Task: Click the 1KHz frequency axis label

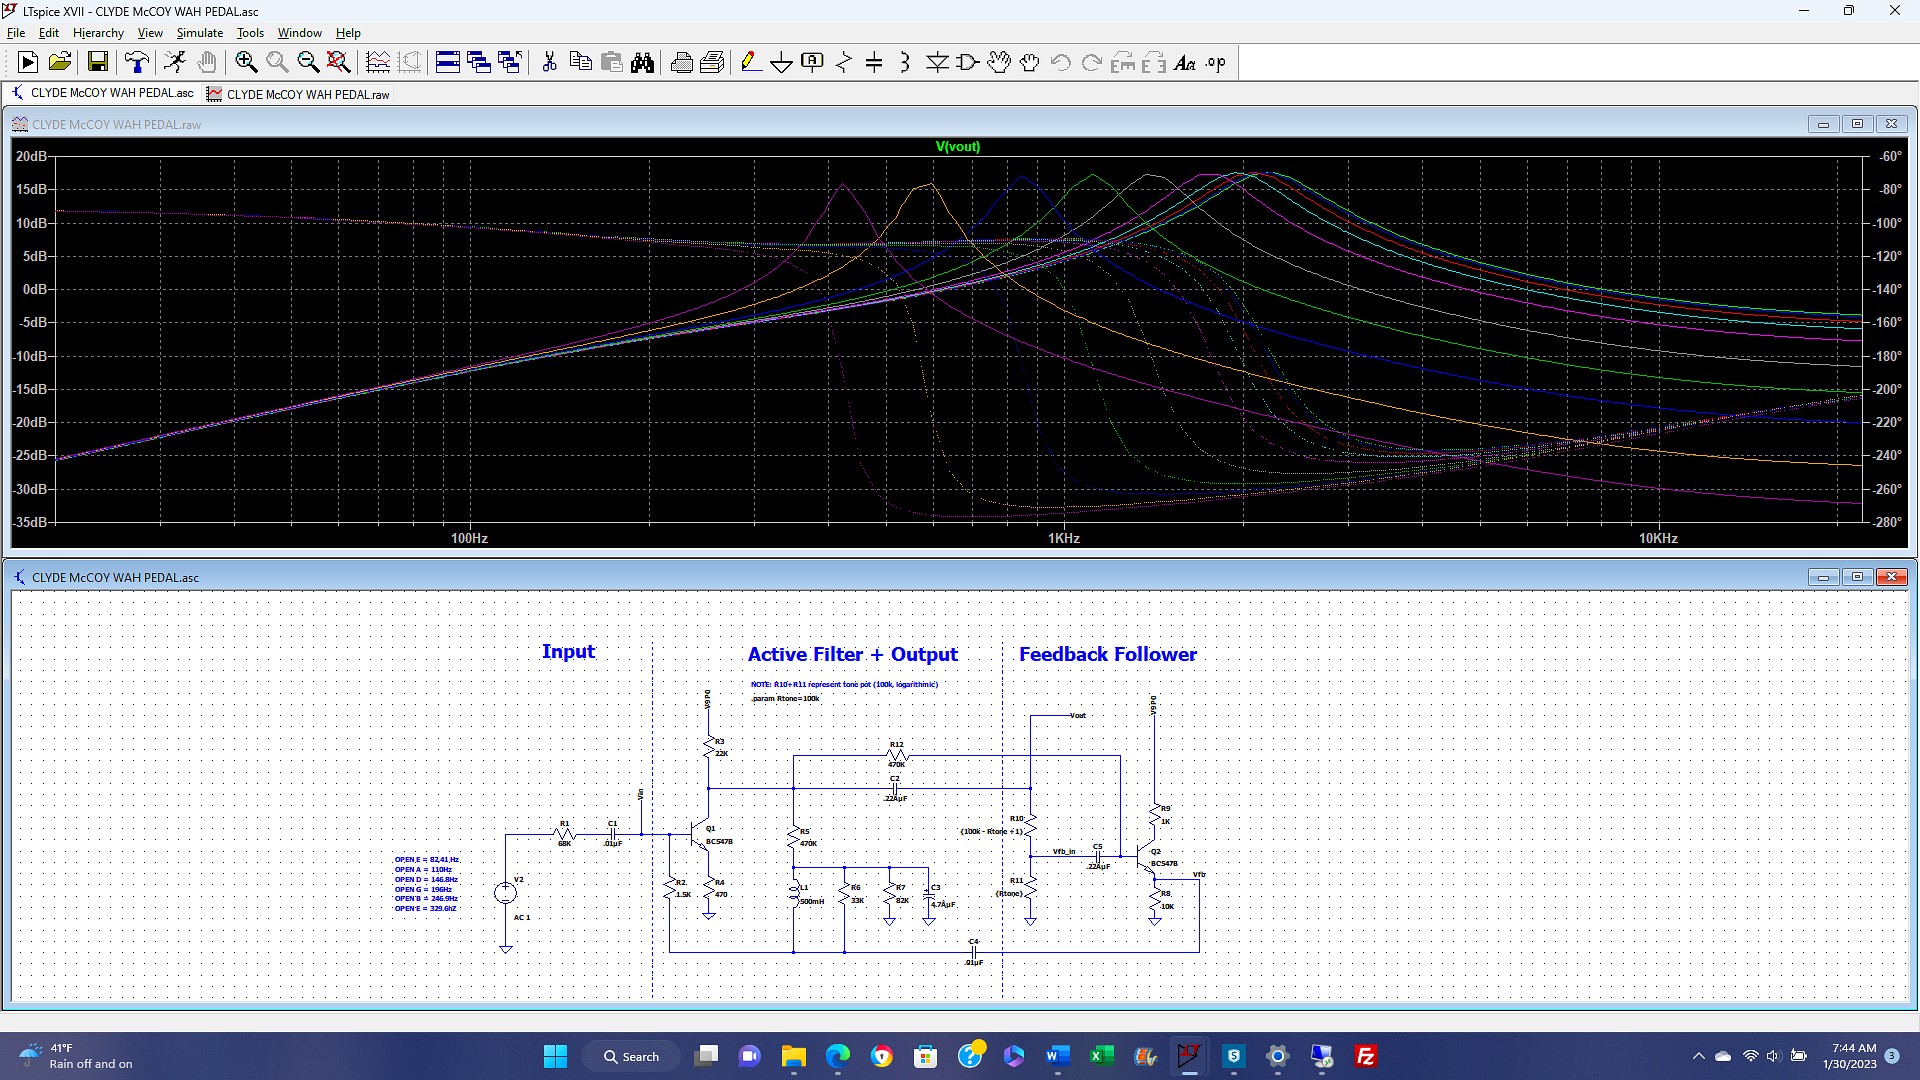Action: pyautogui.click(x=1063, y=538)
